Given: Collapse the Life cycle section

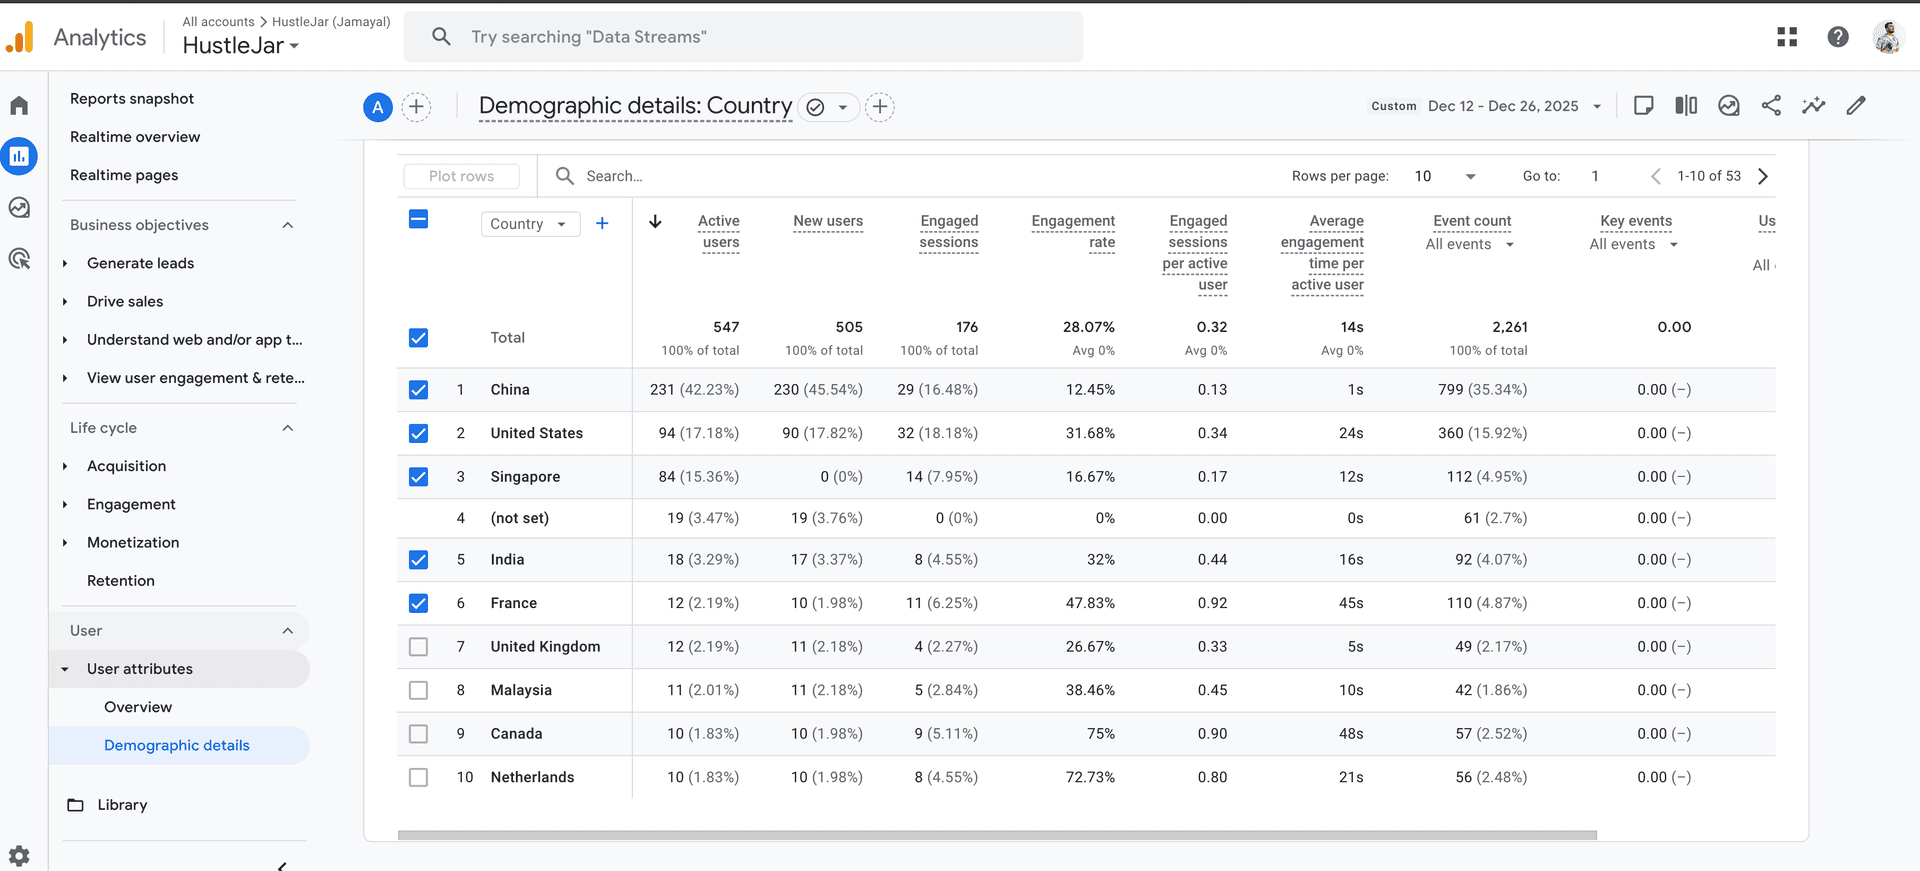Looking at the screenshot, I should coord(287,428).
